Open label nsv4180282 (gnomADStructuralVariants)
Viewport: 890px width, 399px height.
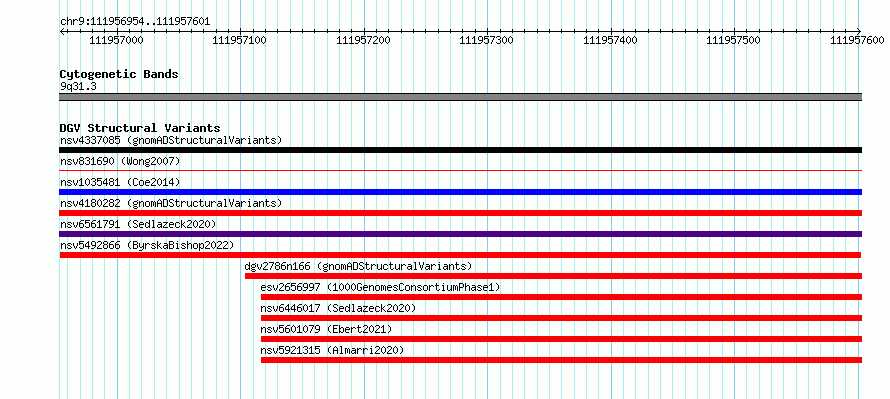pyautogui.click(x=171, y=203)
